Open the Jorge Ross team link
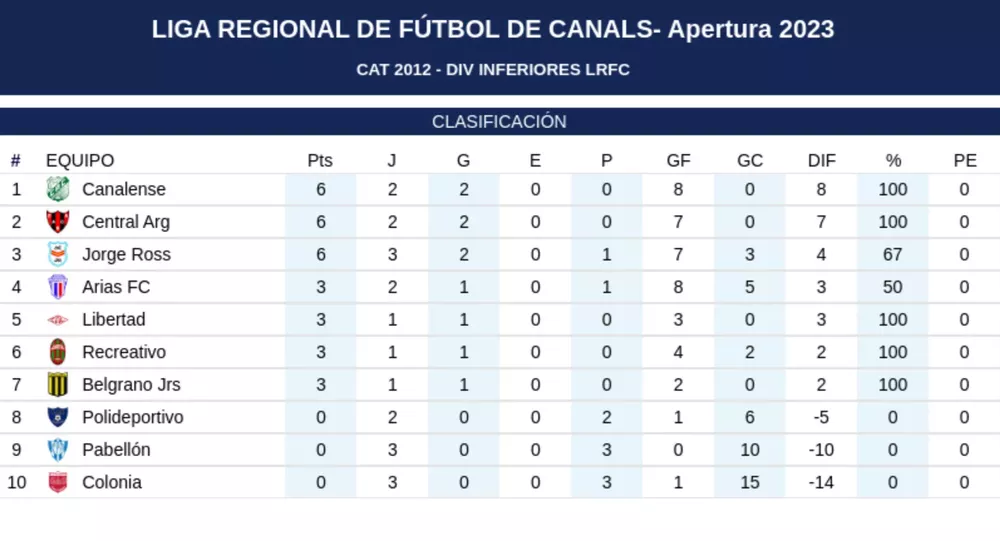Viewport: 1000px width, 541px height. tap(126, 254)
